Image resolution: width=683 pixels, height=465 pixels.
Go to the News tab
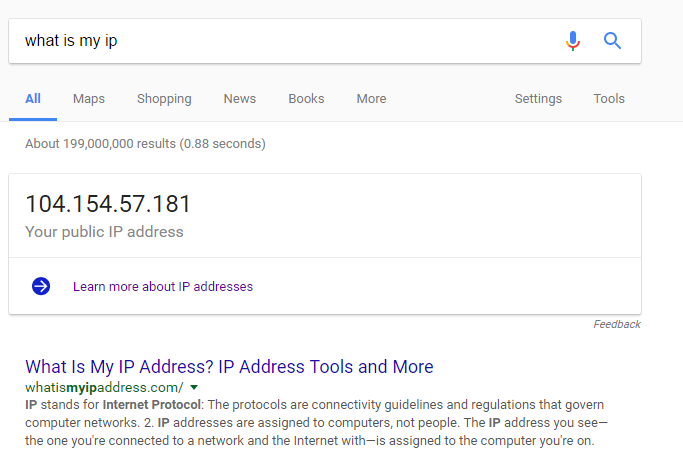pos(240,99)
